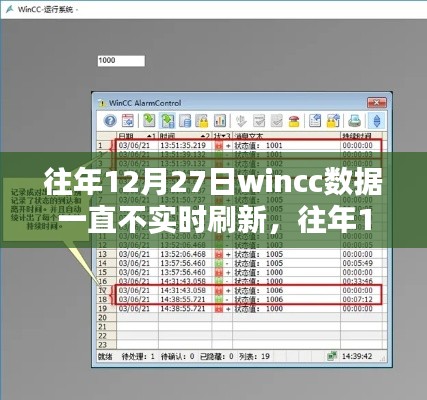Viewport: 427px width, 400px height.
Task: Click time 13:52:06.468 in row 13
Action: [x=183, y=254]
